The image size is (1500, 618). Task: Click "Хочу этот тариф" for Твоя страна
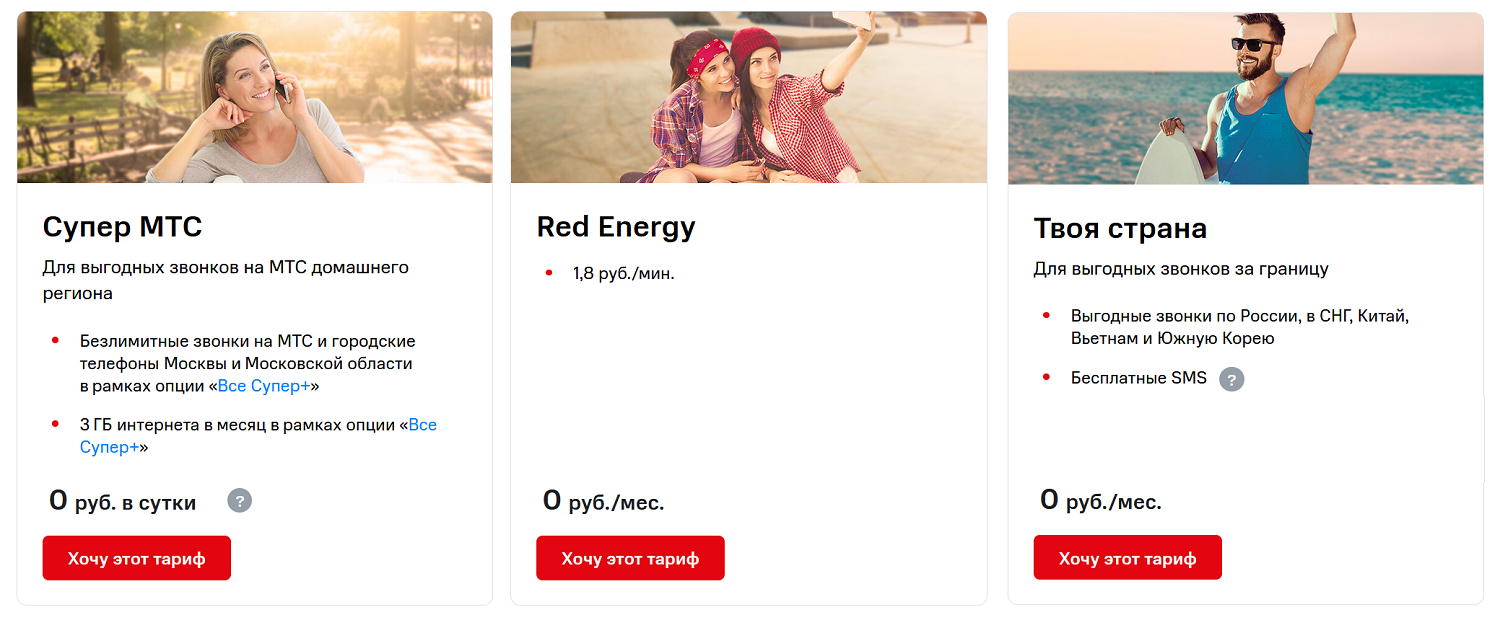[x=1127, y=558]
